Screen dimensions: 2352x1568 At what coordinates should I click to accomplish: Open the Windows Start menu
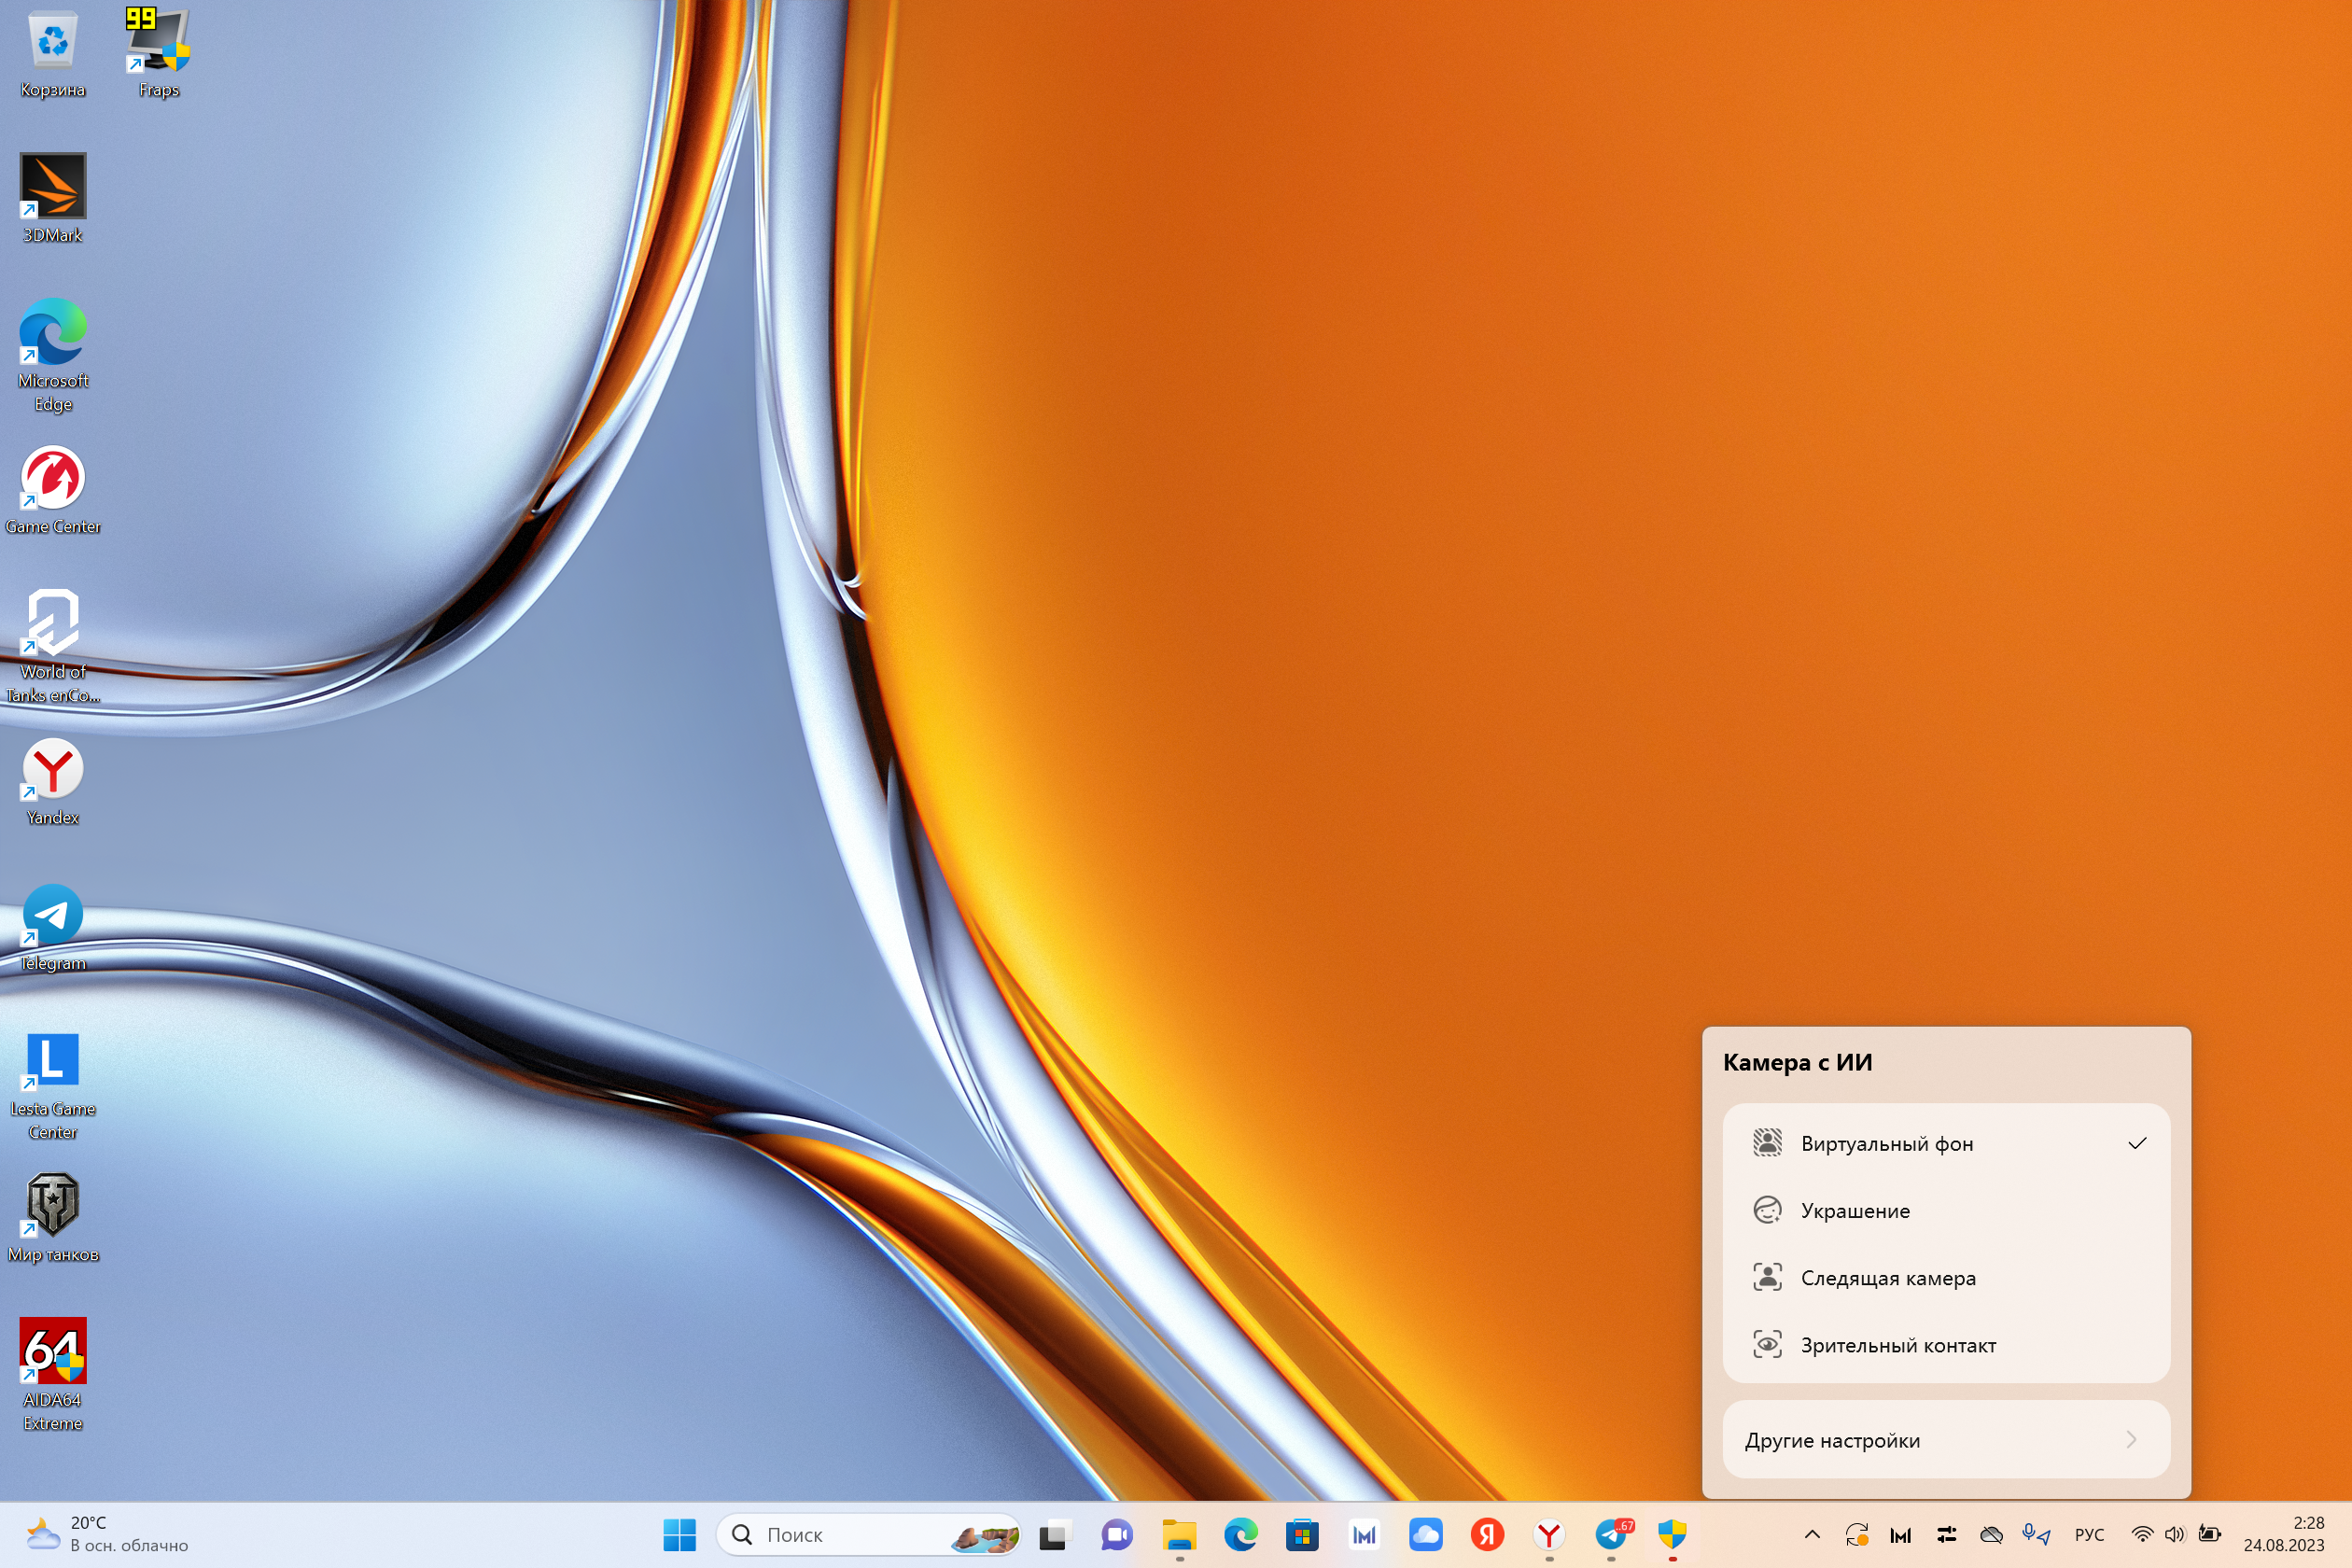680,1535
